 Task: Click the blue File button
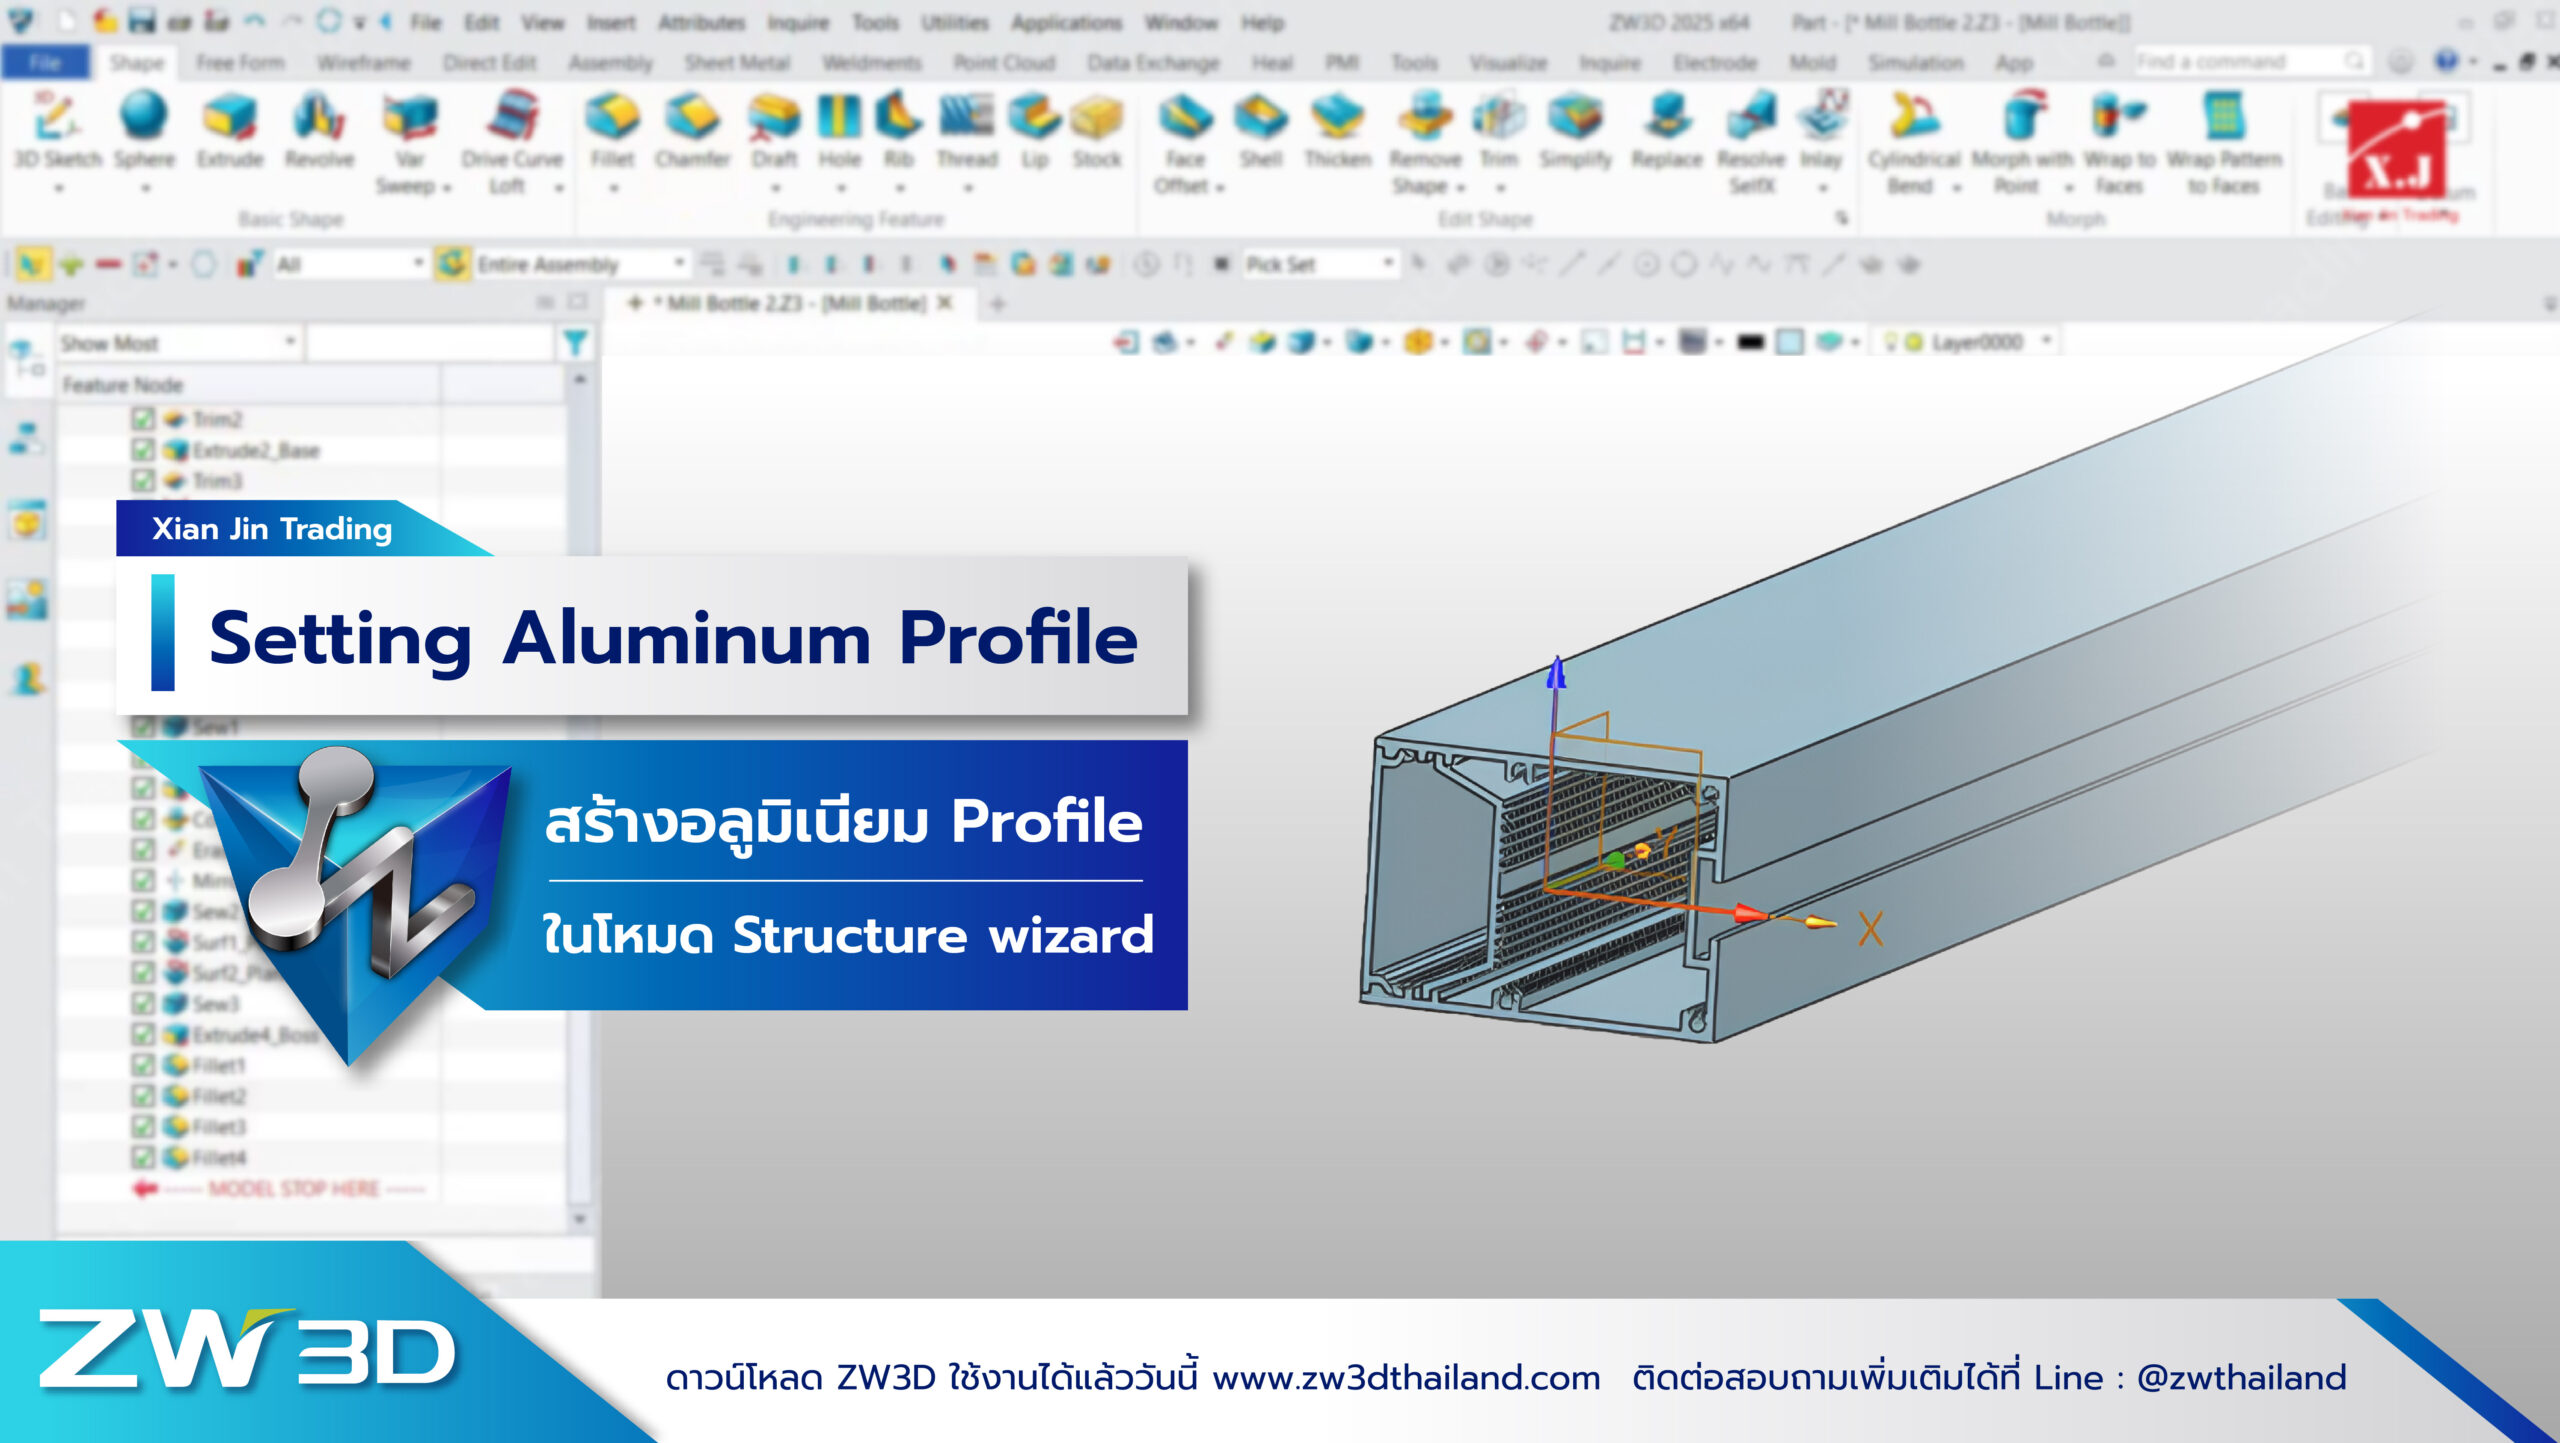click(x=45, y=63)
